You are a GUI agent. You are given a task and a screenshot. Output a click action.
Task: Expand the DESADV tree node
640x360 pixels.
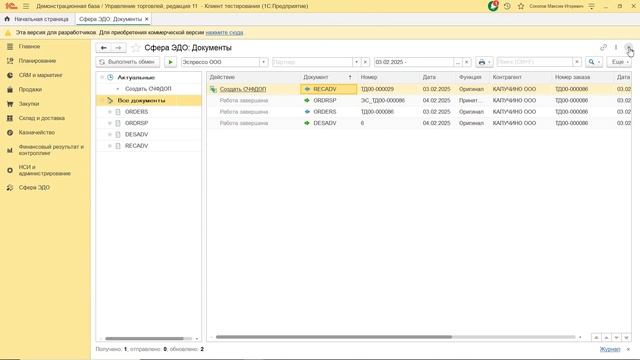pos(109,135)
